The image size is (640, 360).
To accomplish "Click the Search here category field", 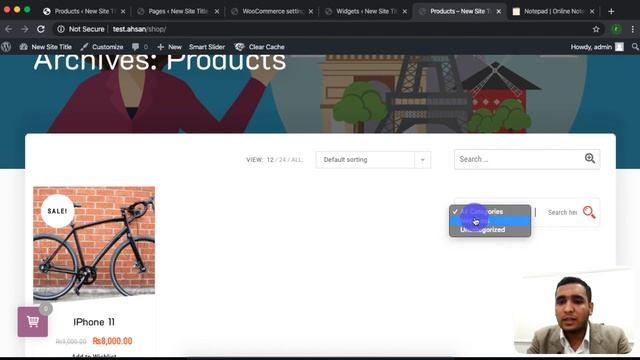I will coord(562,212).
